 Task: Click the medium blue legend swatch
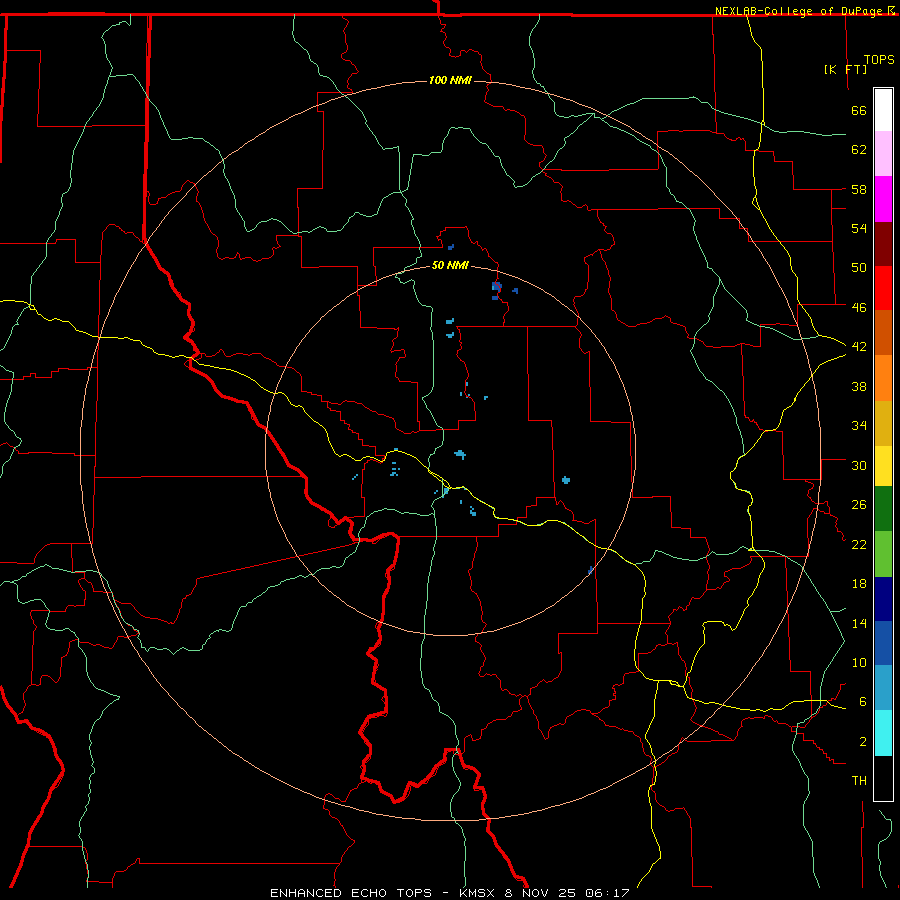[883, 643]
